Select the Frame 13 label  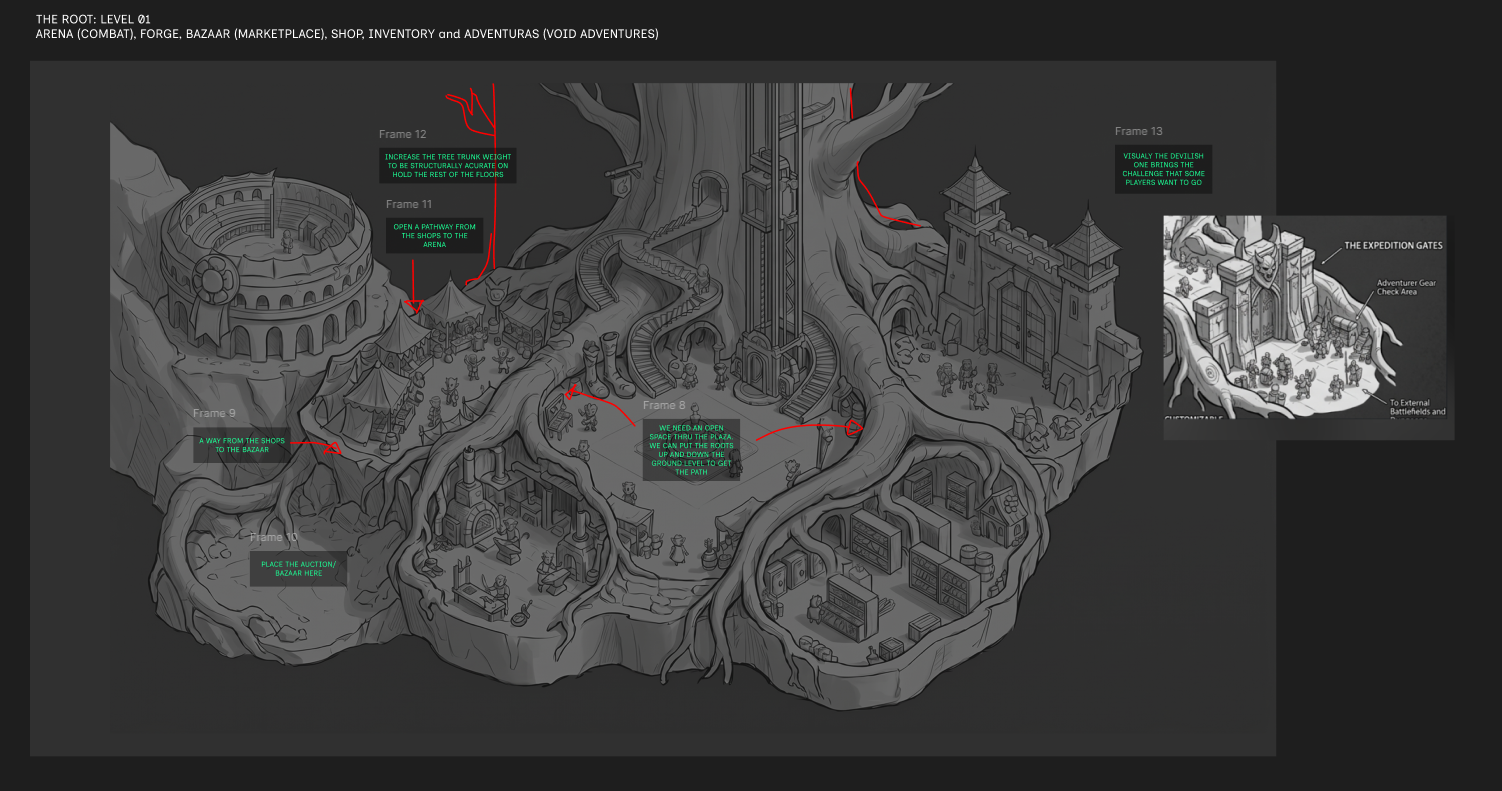[1139, 131]
